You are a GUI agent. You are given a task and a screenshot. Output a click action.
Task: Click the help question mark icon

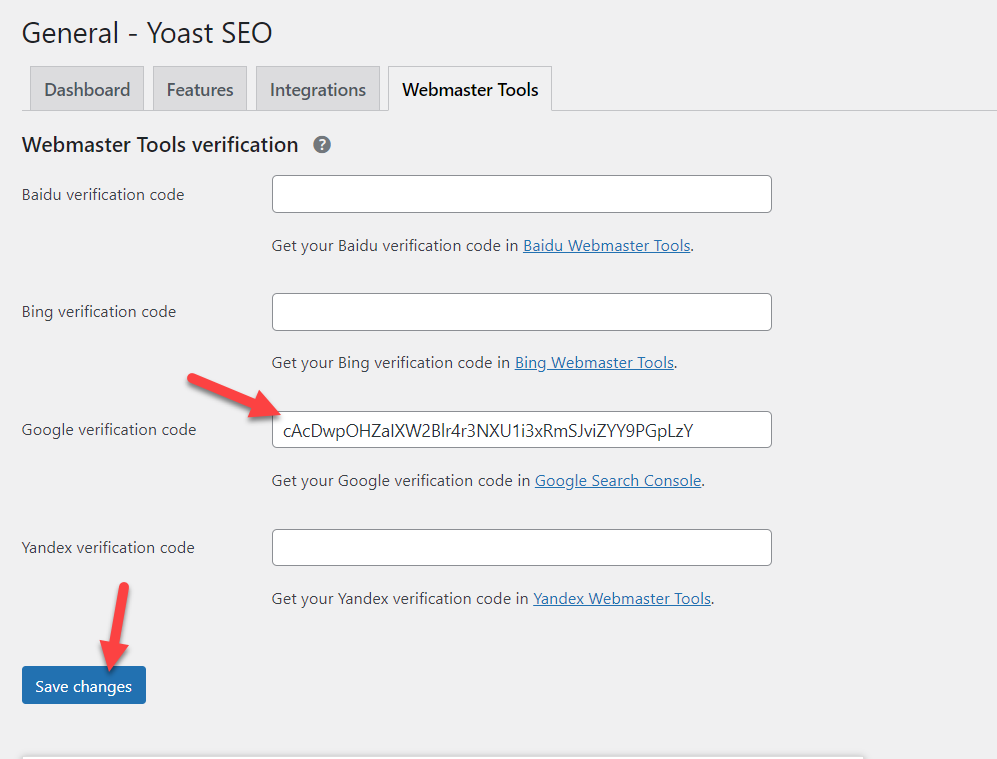322,145
